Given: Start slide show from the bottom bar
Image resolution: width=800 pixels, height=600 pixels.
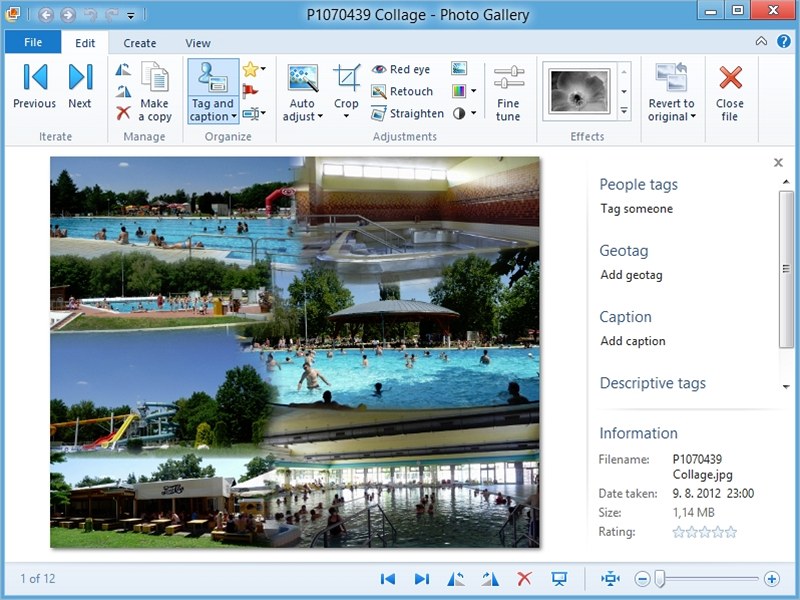Looking at the screenshot, I should (x=560, y=579).
